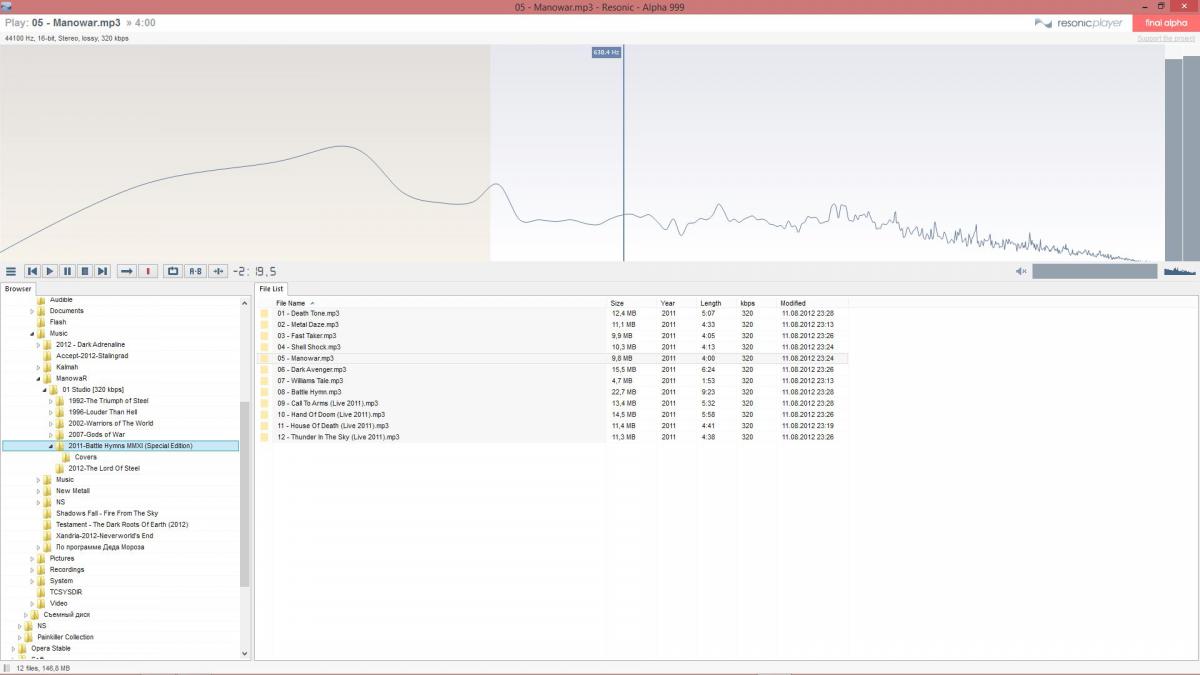Switch to the File List tab

click(272, 289)
